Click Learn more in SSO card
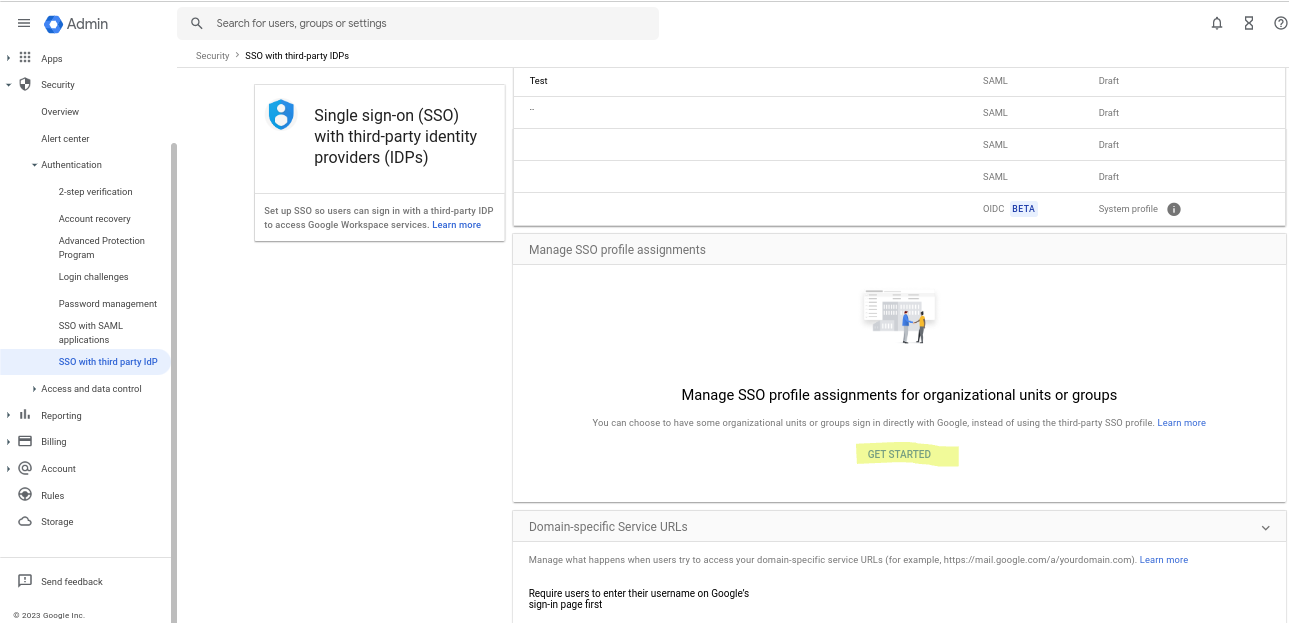1289x623 pixels. pyautogui.click(x=456, y=225)
